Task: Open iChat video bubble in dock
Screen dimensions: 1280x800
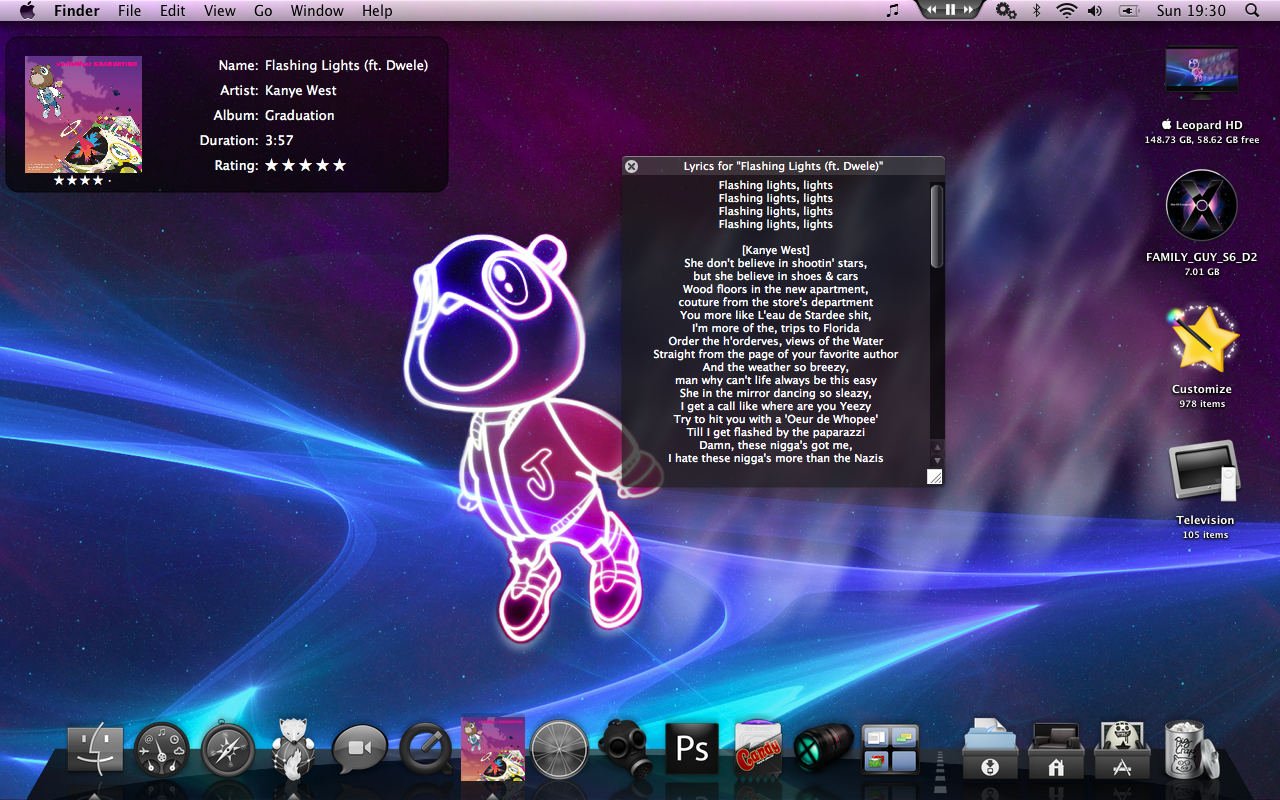Action: [x=360, y=750]
